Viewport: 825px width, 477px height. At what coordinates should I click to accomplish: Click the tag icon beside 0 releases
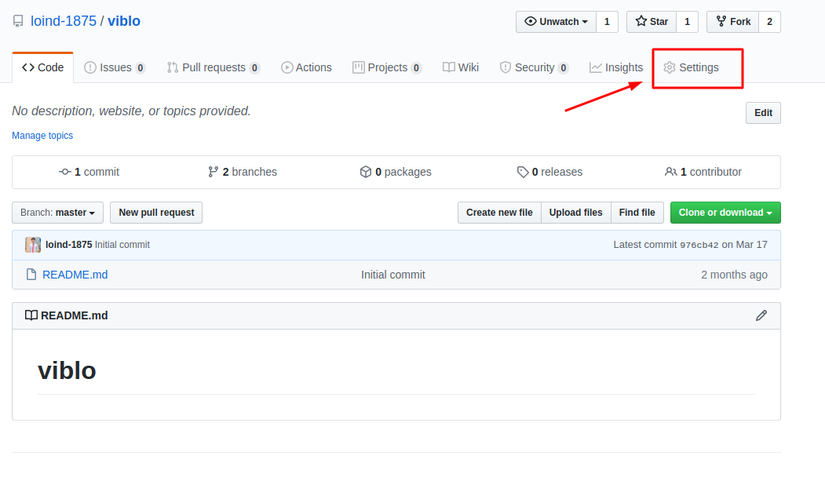tap(522, 172)
